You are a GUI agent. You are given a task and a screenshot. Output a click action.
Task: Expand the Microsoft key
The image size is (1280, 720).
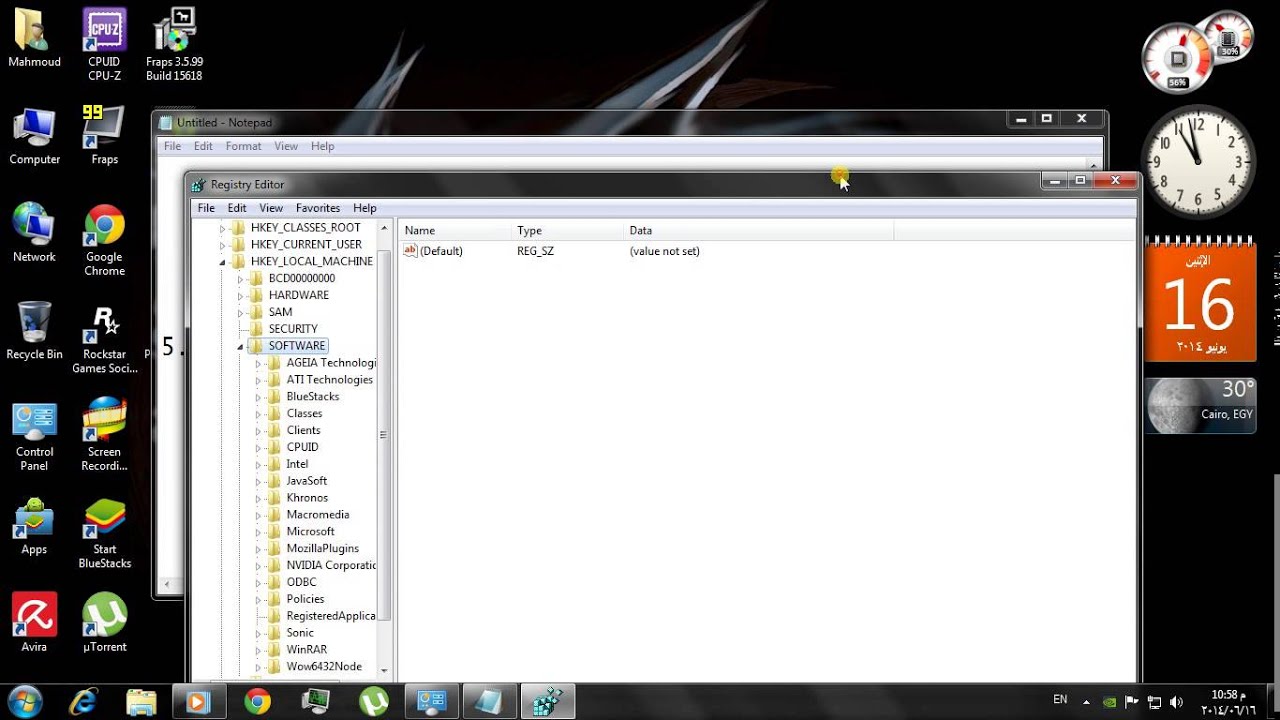(259, 532)
